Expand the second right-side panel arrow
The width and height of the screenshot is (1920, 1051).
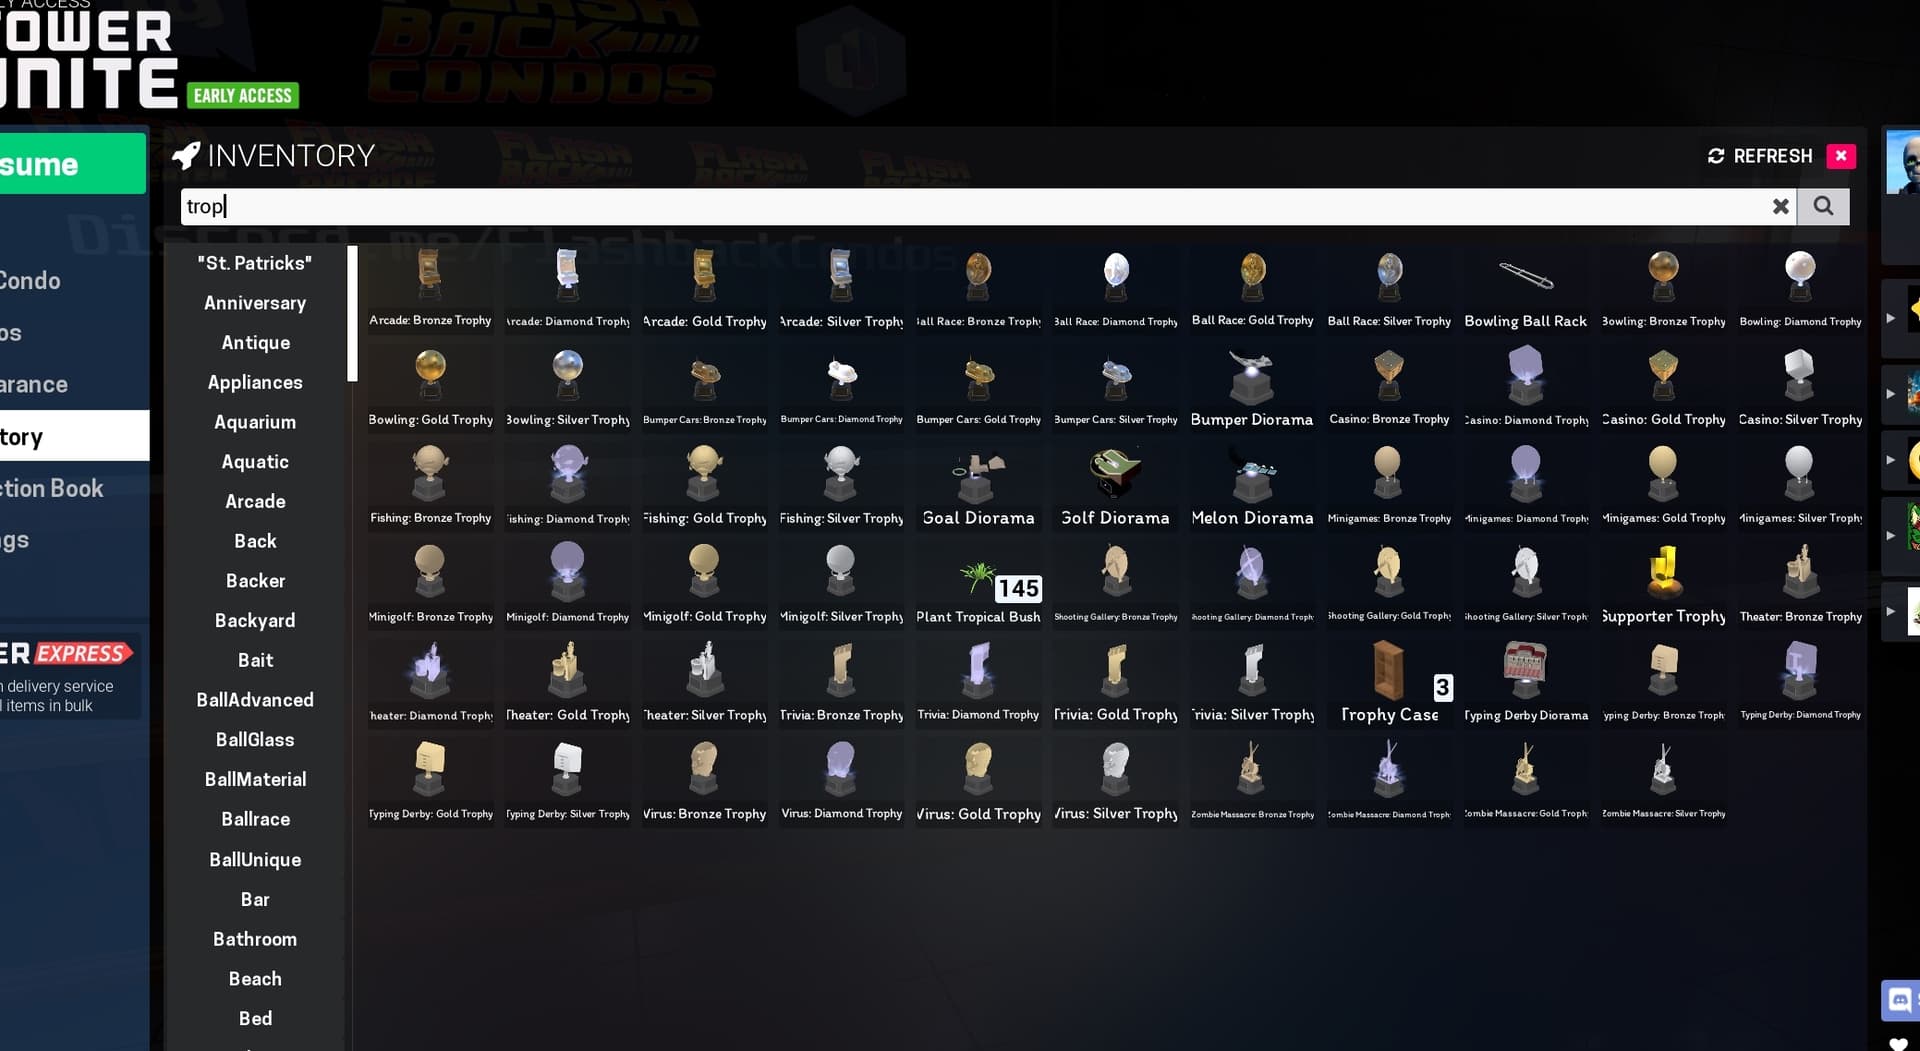click(x=1890, y=394)
